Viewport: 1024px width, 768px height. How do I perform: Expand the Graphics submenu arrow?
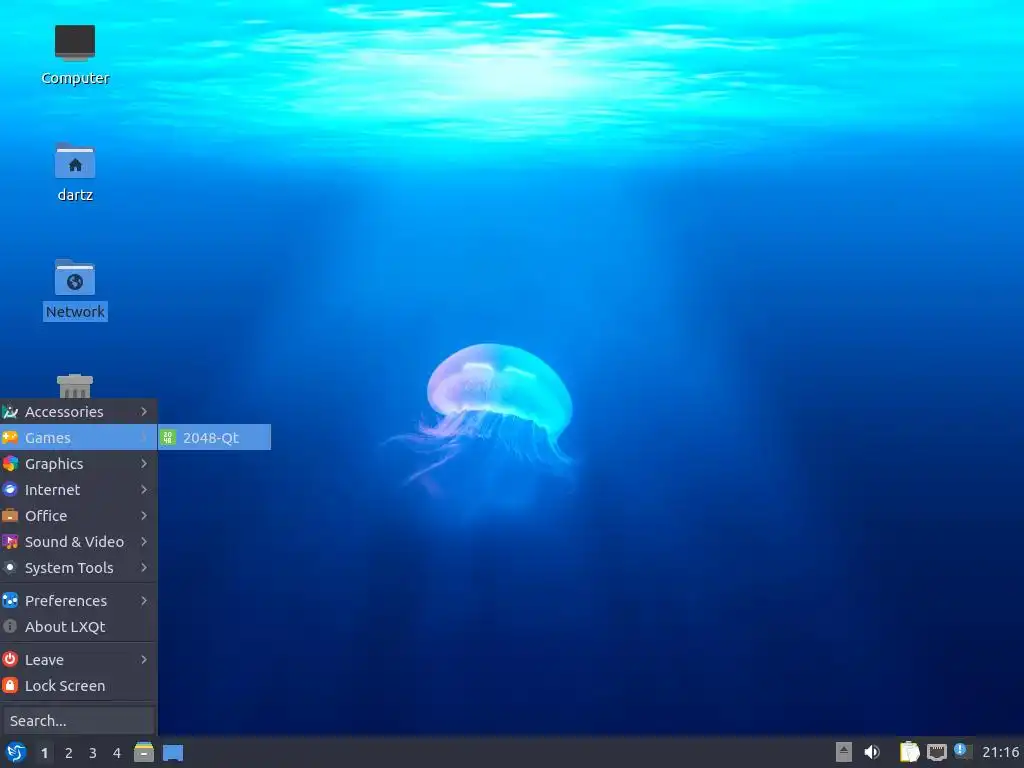144,464
